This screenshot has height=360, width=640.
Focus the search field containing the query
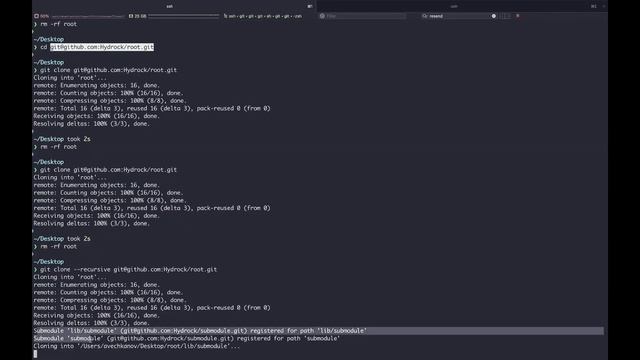point(459,16)
